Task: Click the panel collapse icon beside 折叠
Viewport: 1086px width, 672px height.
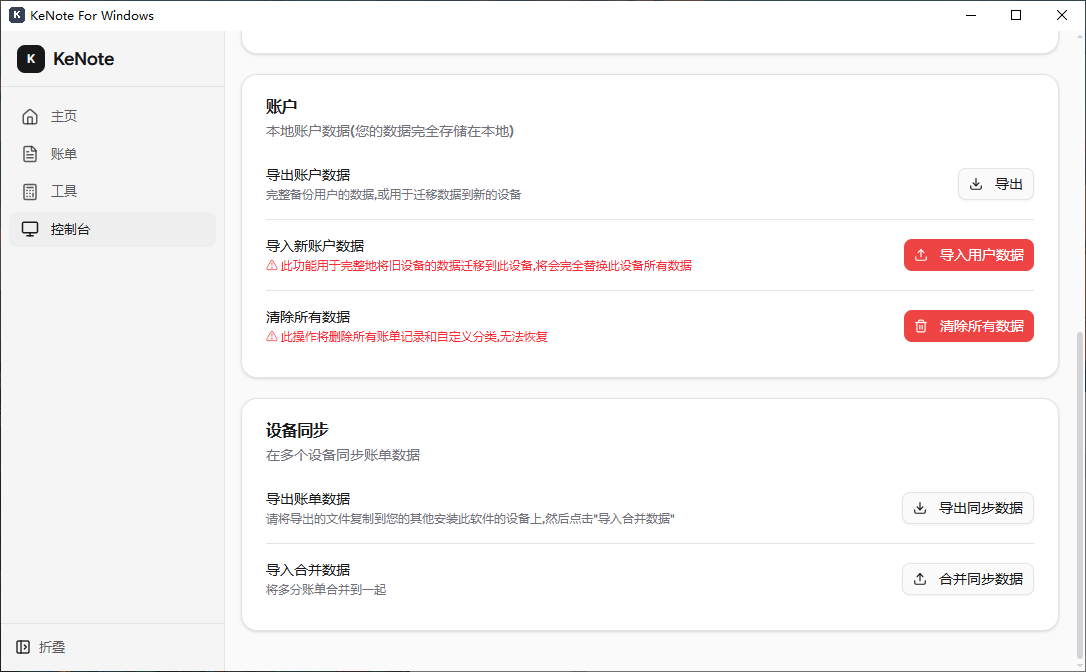Action: coord(23,647)
